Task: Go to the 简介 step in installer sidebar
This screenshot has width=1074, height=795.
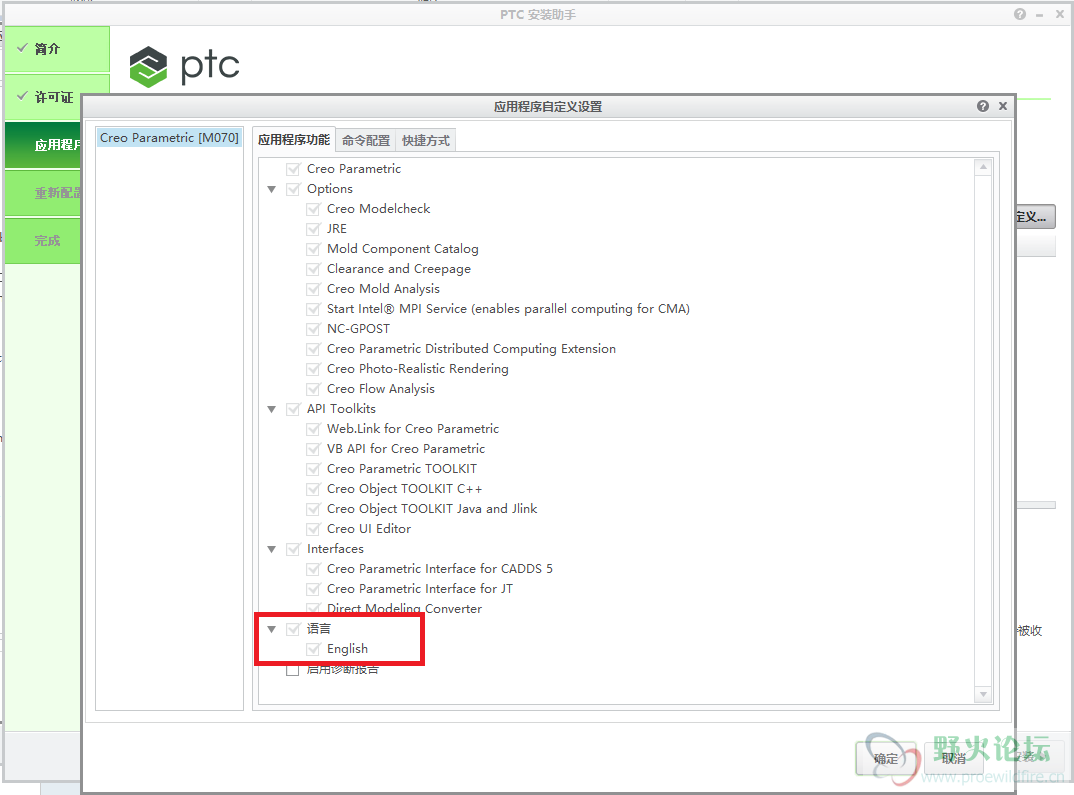Action: coord(57,49)
